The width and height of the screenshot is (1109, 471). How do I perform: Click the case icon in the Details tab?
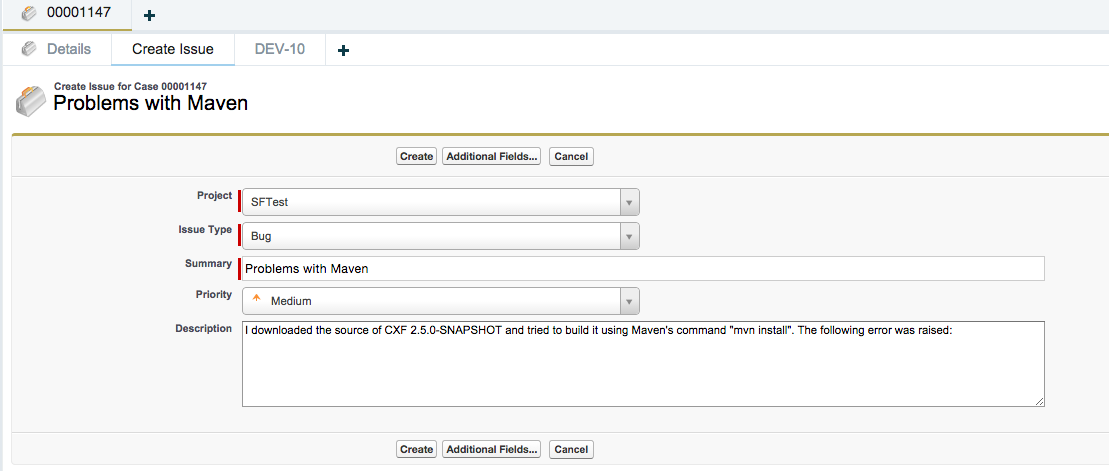29,49
